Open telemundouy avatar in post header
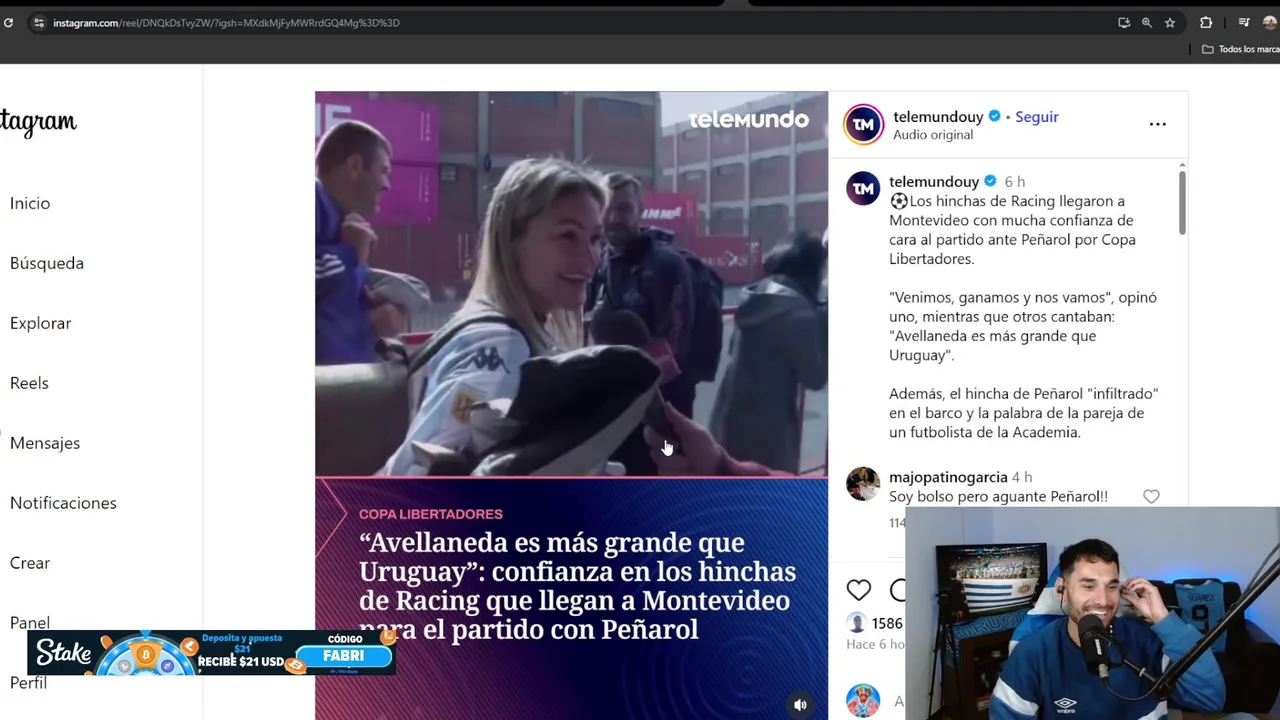1280x720 pixels. click(864, 125)
